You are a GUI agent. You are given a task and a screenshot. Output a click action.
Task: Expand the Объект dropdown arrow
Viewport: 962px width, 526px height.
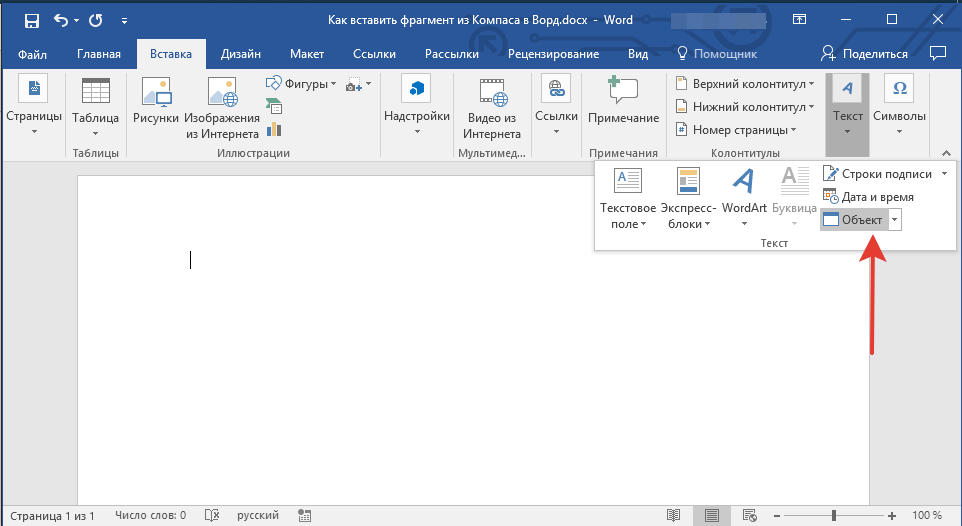(895, 220)
